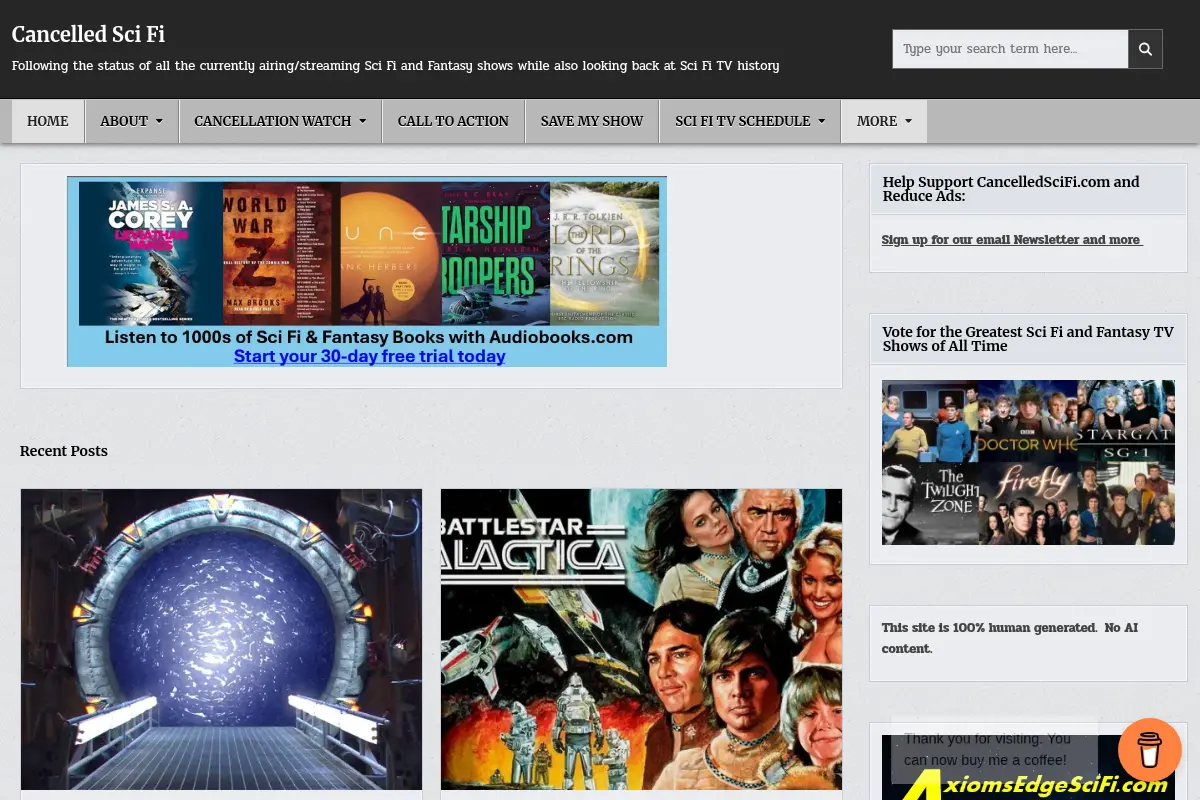Click 'Start your 30-day free trial today'
Screen dimensions: 1200x800
click(x=369, y=356)
